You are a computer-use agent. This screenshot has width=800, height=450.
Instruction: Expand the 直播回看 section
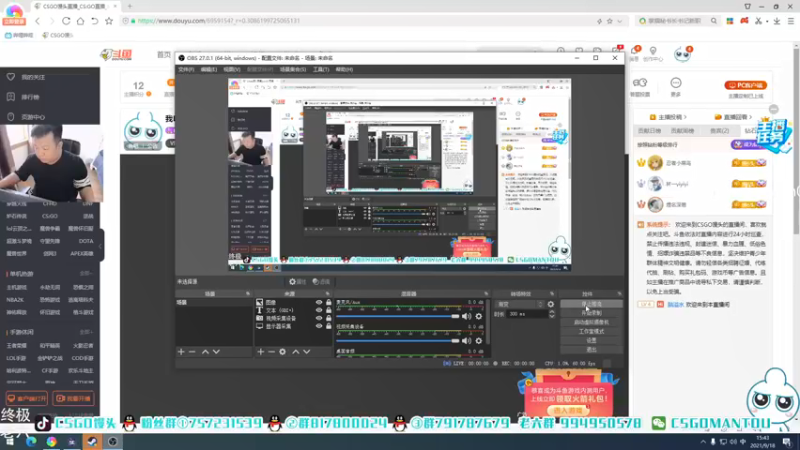734,117
